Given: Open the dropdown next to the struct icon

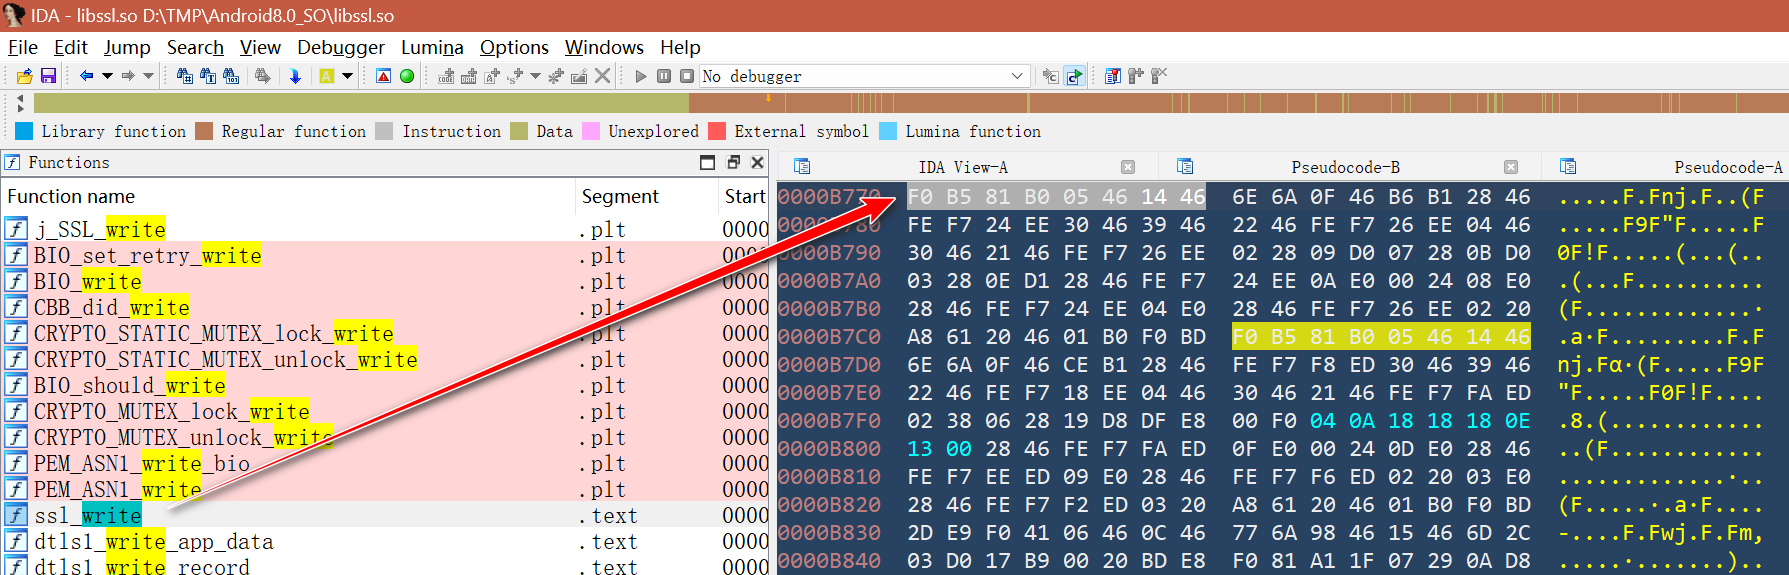Looking at the screenshot, I should click(x=535, y=76).
